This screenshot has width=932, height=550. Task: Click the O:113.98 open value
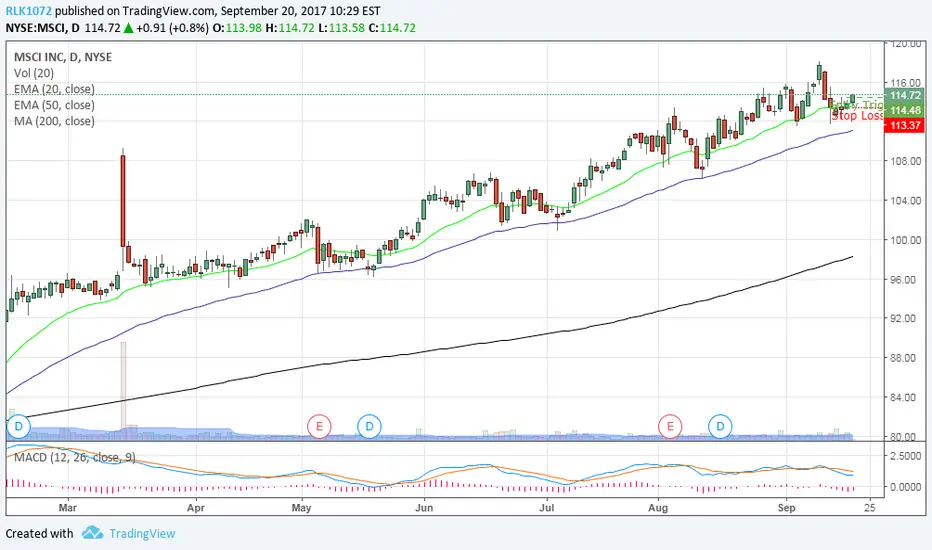[x=237, y=28]
